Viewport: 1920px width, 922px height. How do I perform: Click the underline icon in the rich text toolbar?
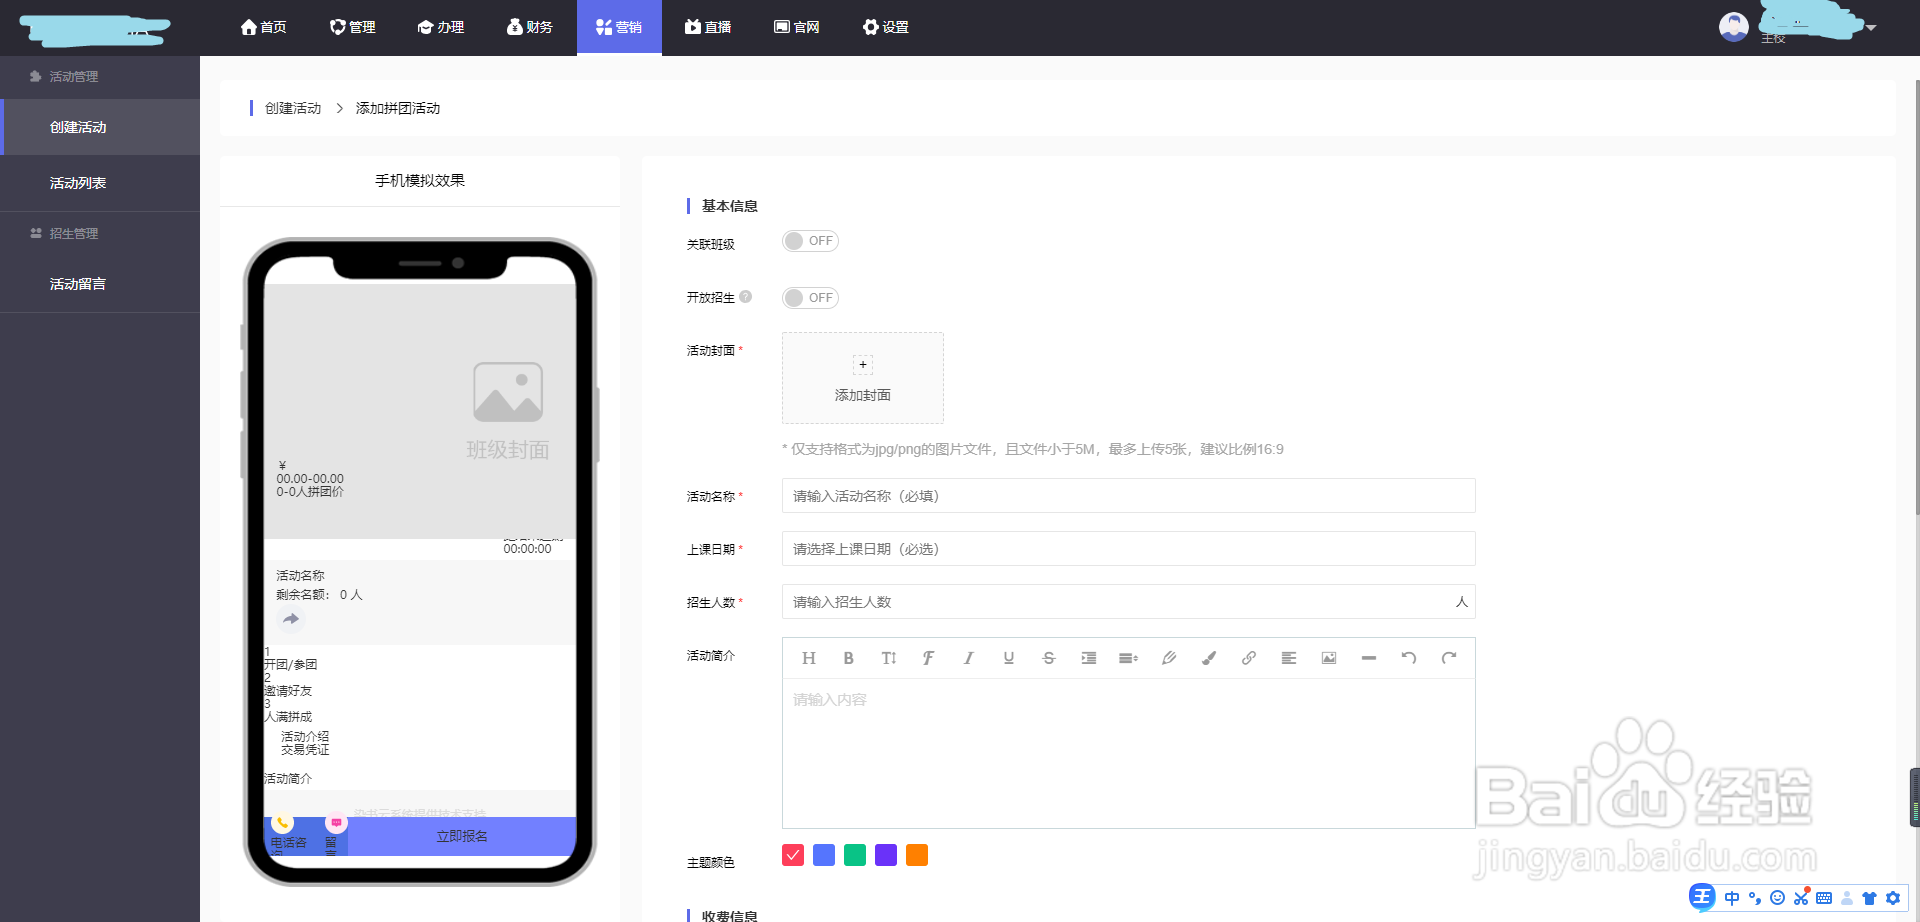click(1008, 657)
